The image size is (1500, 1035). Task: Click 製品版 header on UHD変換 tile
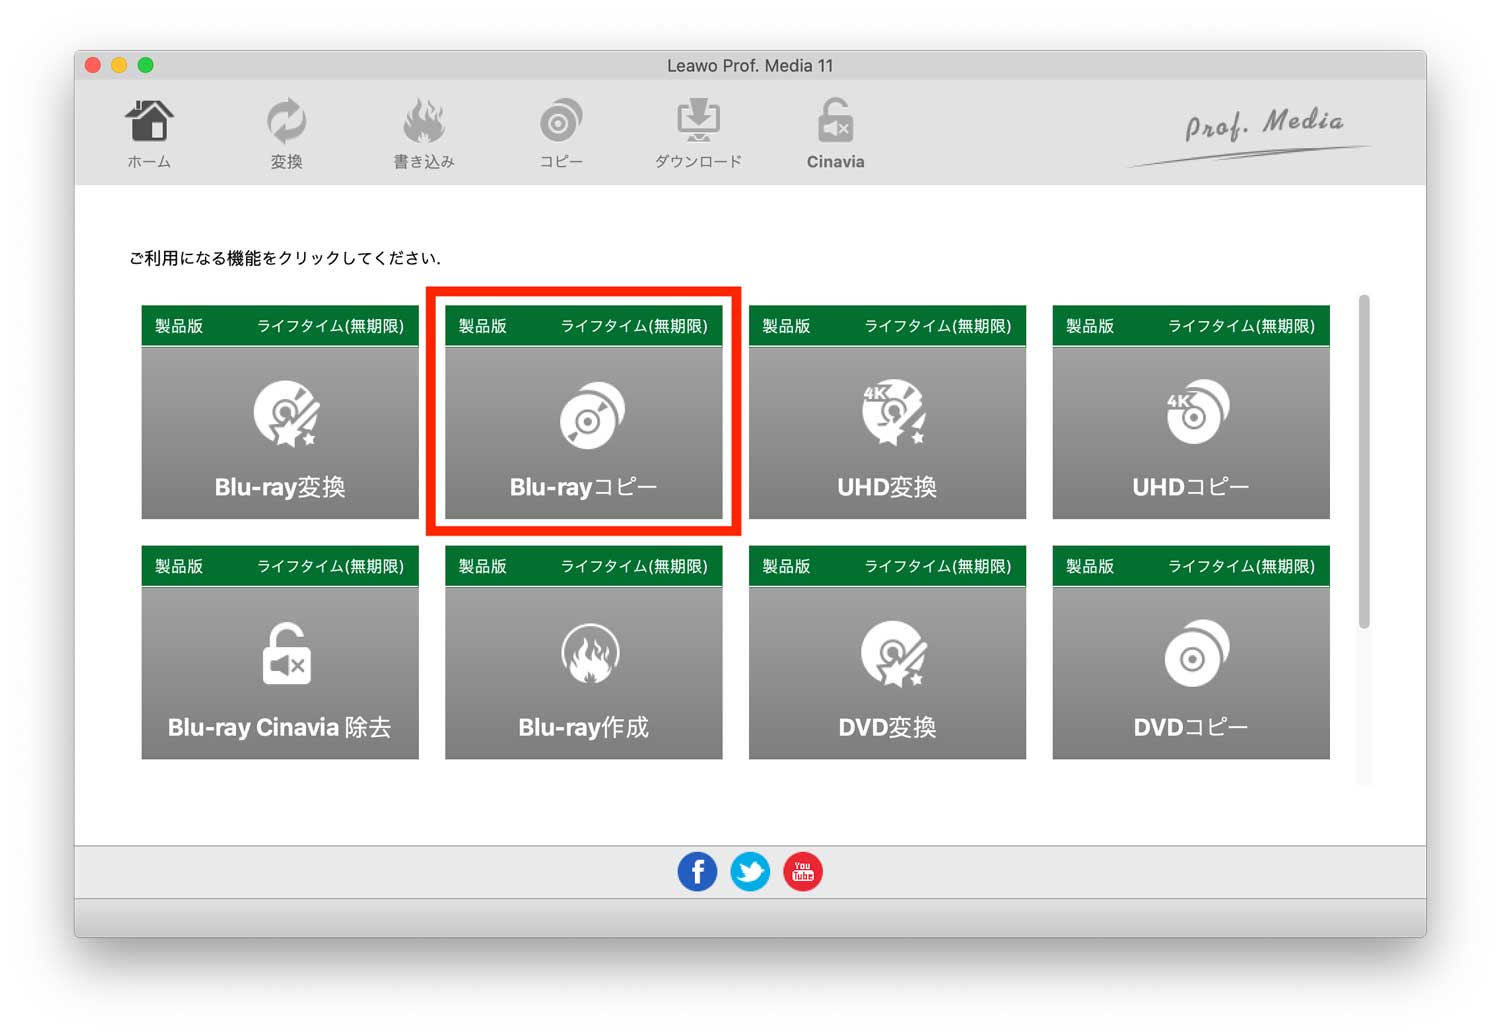pos(786,326)
